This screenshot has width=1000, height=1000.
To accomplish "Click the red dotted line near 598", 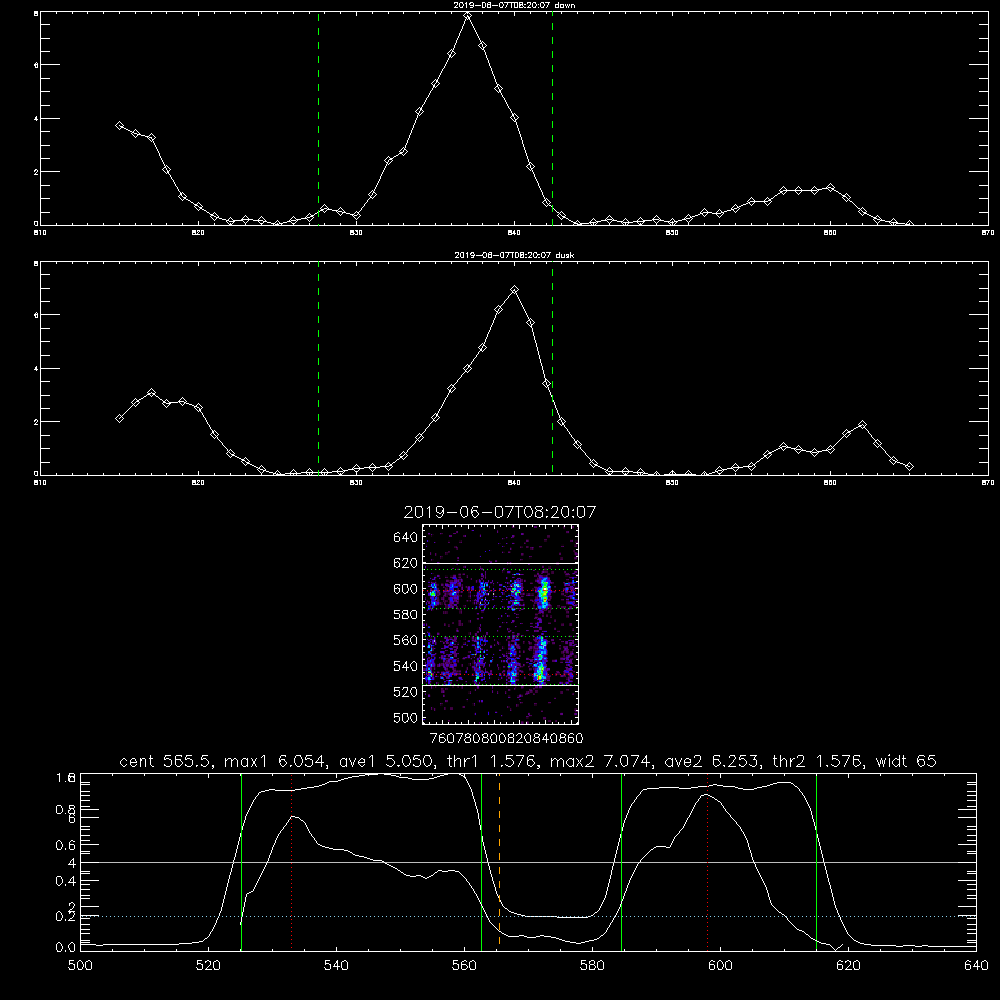I will coord(707,861).
